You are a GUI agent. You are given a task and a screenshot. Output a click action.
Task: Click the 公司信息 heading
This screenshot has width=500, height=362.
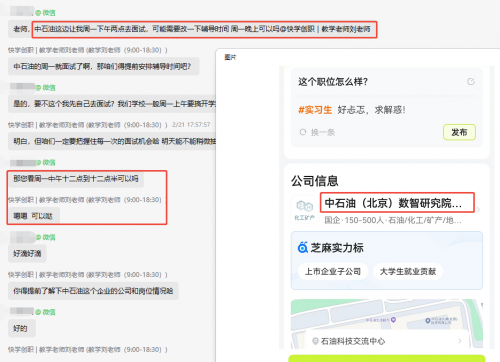point(315,181)
